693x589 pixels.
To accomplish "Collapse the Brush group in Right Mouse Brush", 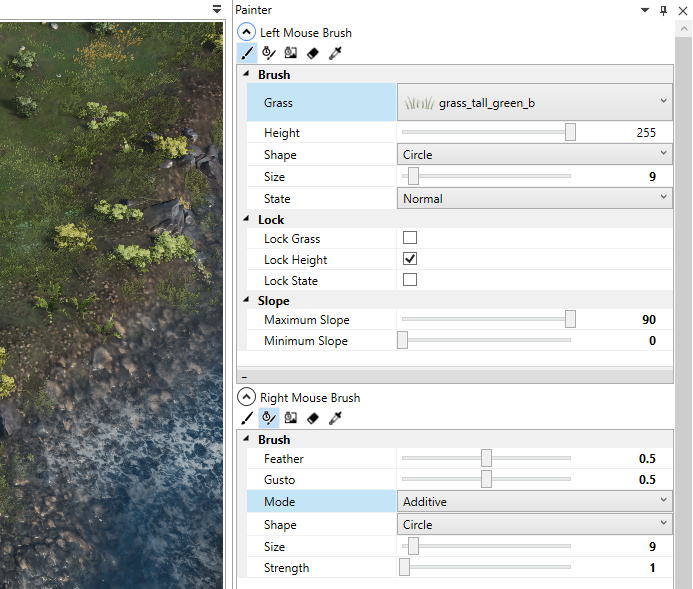I will (246, 439).
